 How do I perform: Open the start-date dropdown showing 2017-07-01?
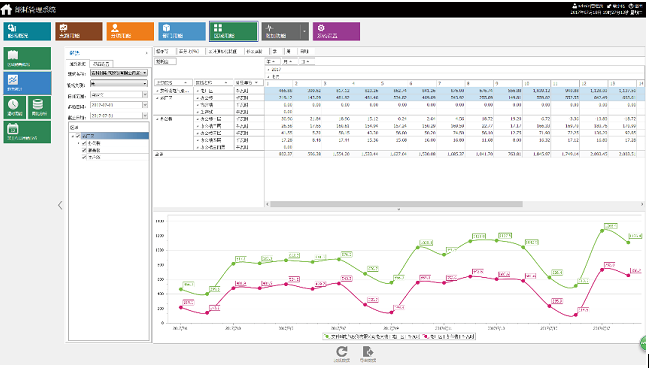[119, 105]
